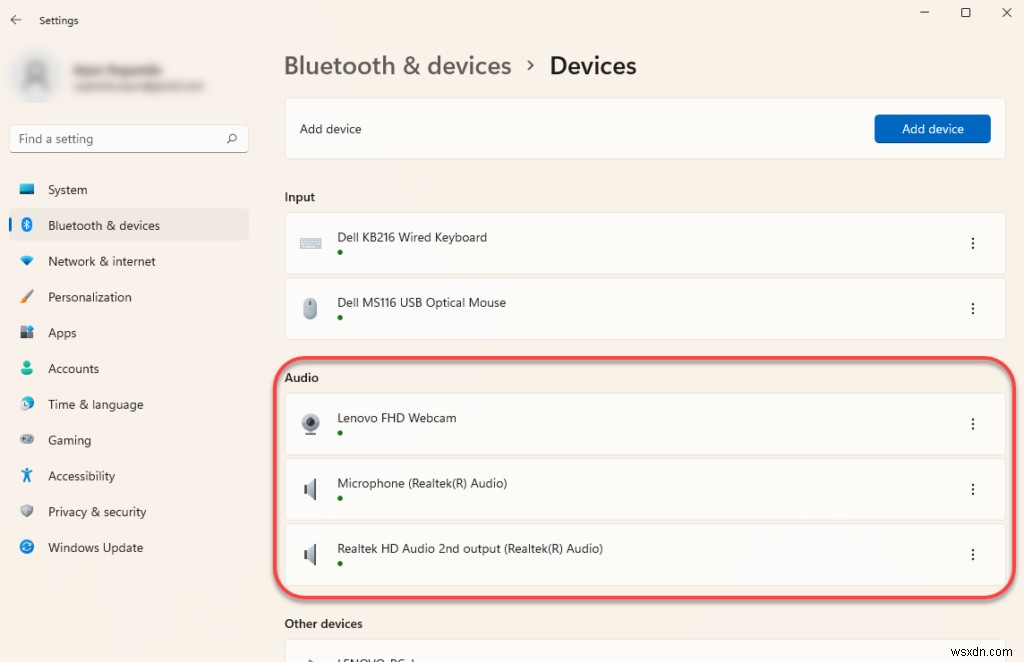Open the Gaming section
1024x662 pixels.
click(69, 440)
